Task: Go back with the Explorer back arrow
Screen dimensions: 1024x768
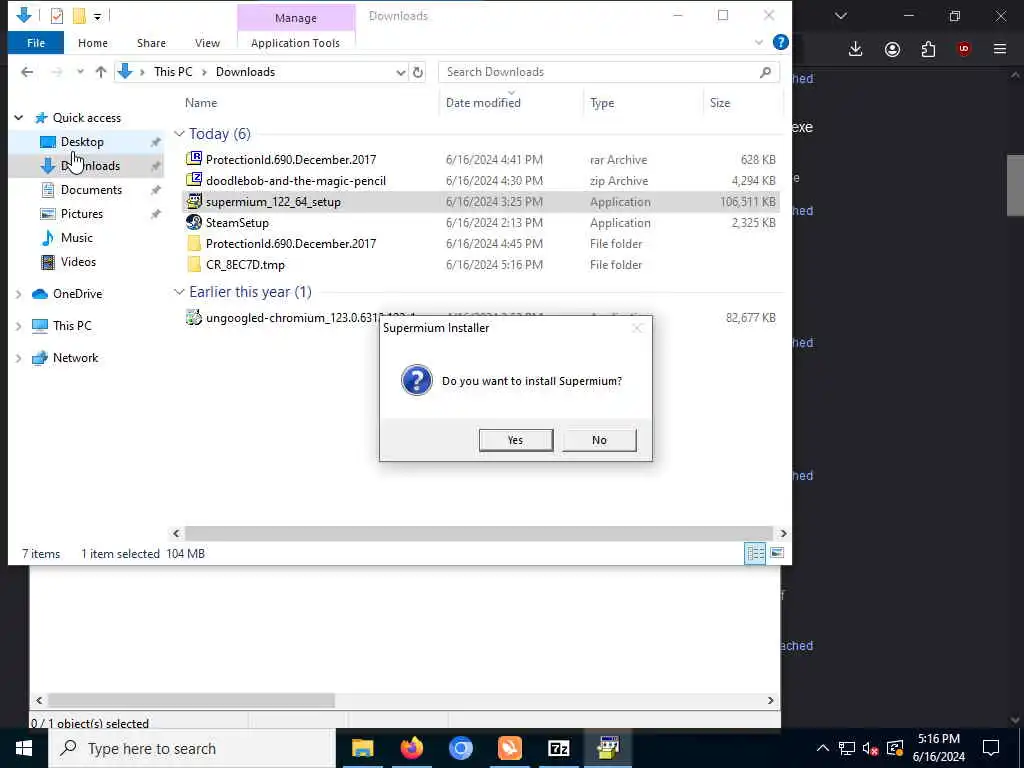Action: (27, 72)
